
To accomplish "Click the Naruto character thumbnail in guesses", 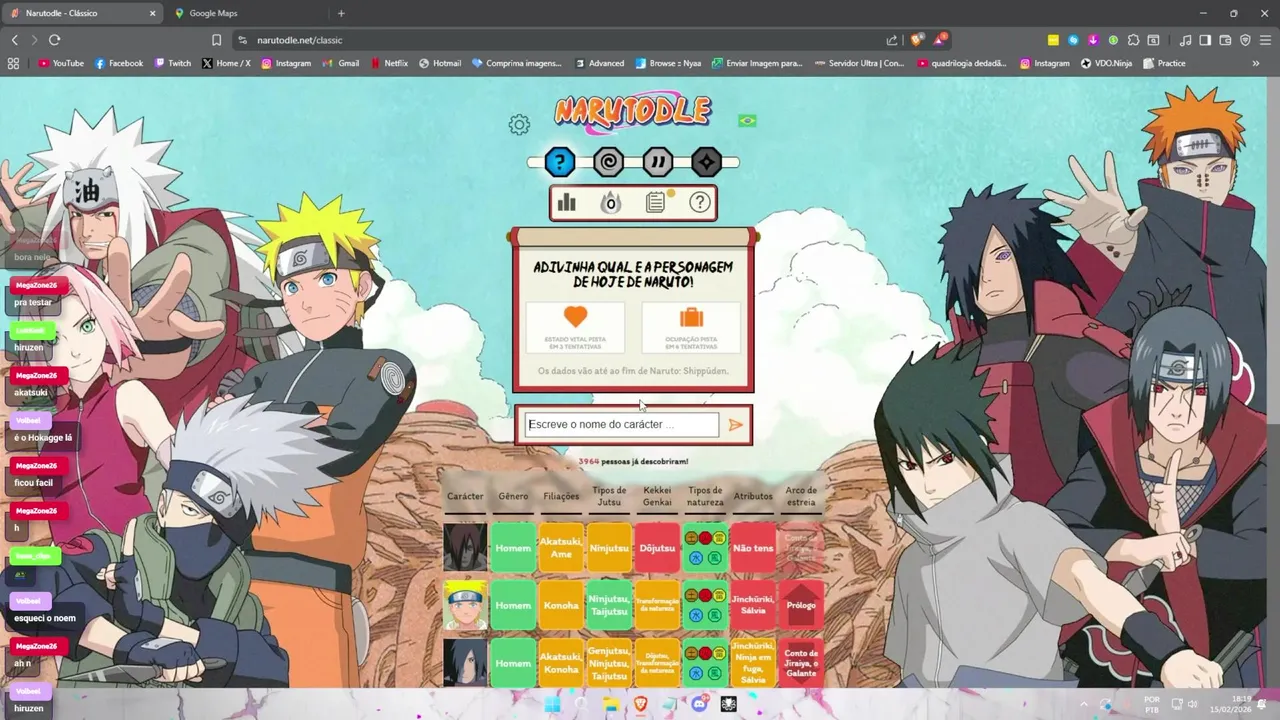I will point(465,605).
